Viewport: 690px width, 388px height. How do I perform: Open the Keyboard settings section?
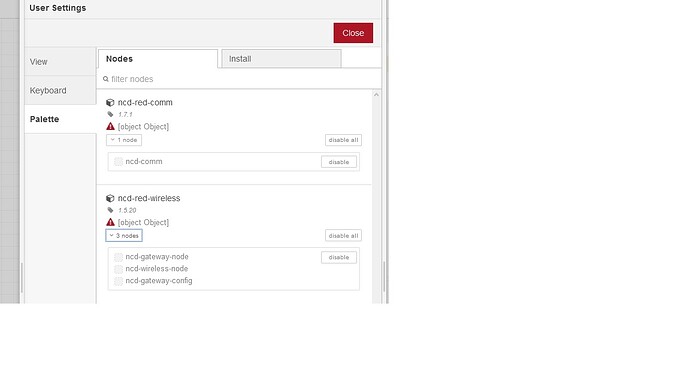pos(60,90)
